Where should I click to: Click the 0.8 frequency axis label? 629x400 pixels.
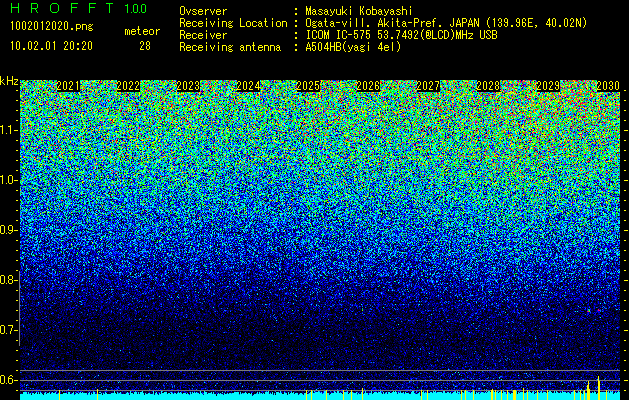(9, 280)
